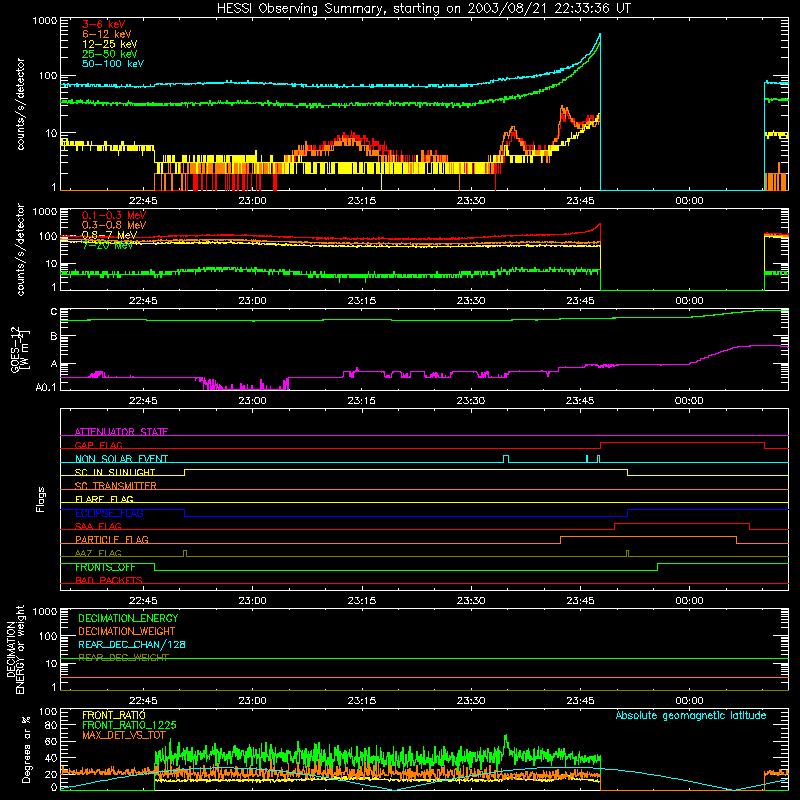Click the Absolute geomagnetic latitude label
Screen dimensions: 800x800
(691, 715)
